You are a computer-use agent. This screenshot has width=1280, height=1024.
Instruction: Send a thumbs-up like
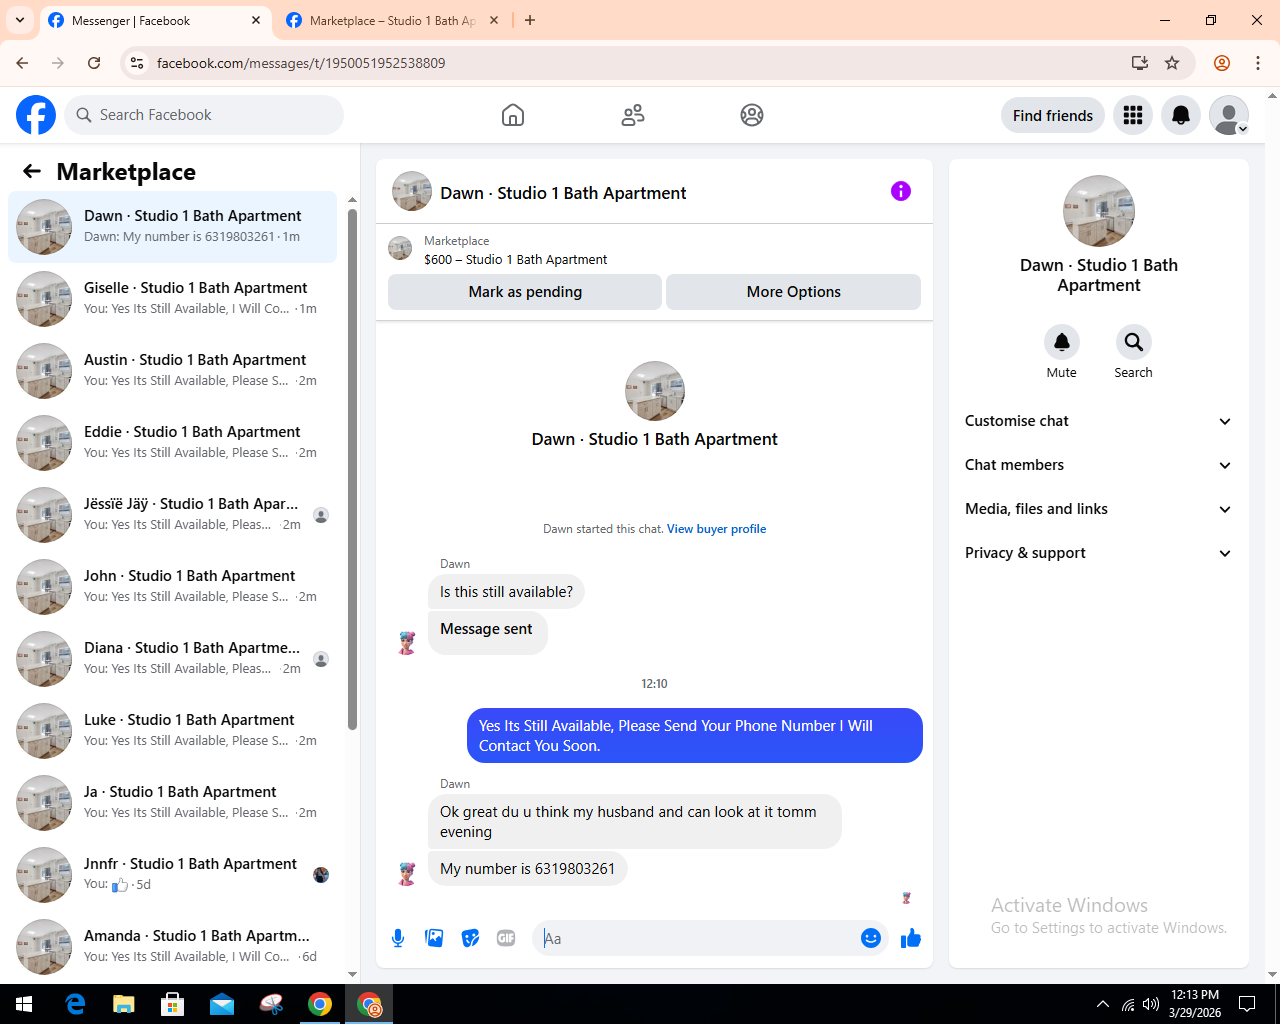tap(911, 938)
